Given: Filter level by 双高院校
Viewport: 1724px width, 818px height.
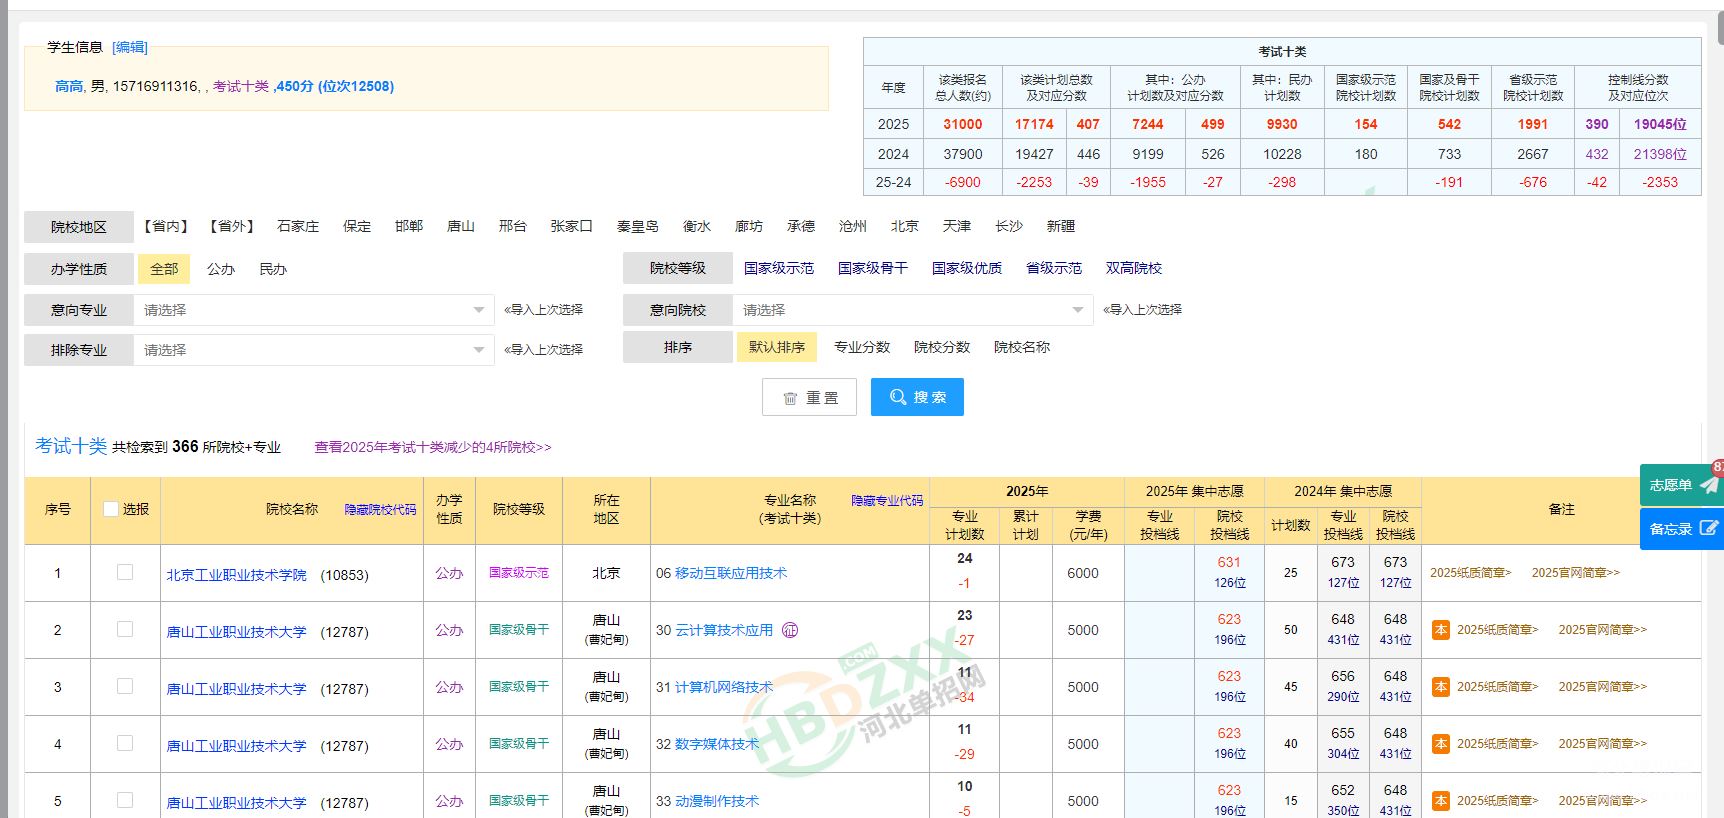Looking at the screenshot, I should [x=1134, y=268].
